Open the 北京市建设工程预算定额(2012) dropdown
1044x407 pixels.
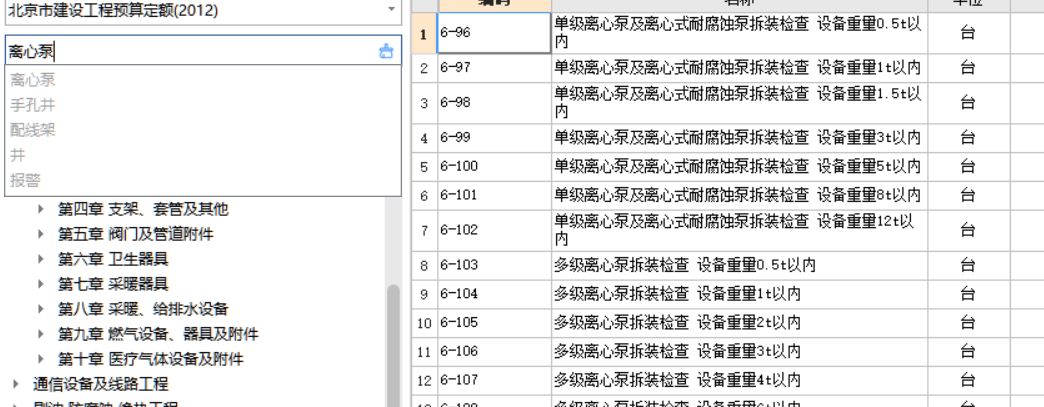pos(392,9)
